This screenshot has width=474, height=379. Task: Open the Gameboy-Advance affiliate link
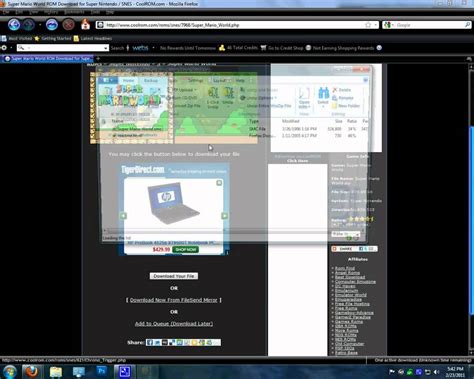(x=354, y=313)
